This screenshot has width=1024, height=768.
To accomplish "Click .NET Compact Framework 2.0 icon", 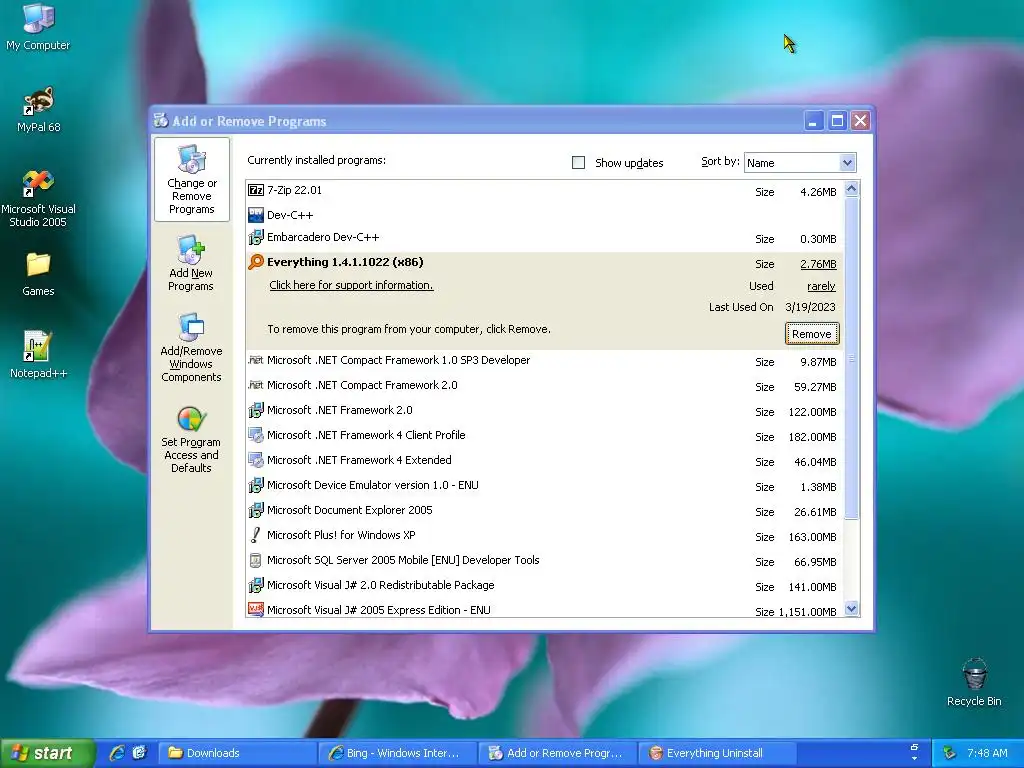I will (x=255, y=385).
